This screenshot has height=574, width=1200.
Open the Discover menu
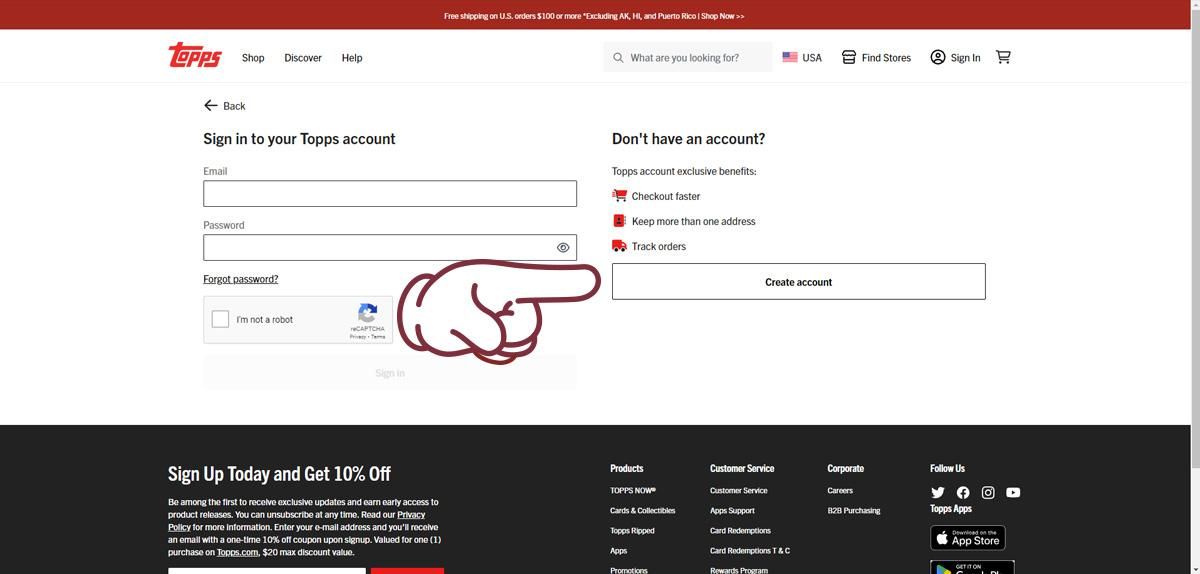[x=303, y=58]
